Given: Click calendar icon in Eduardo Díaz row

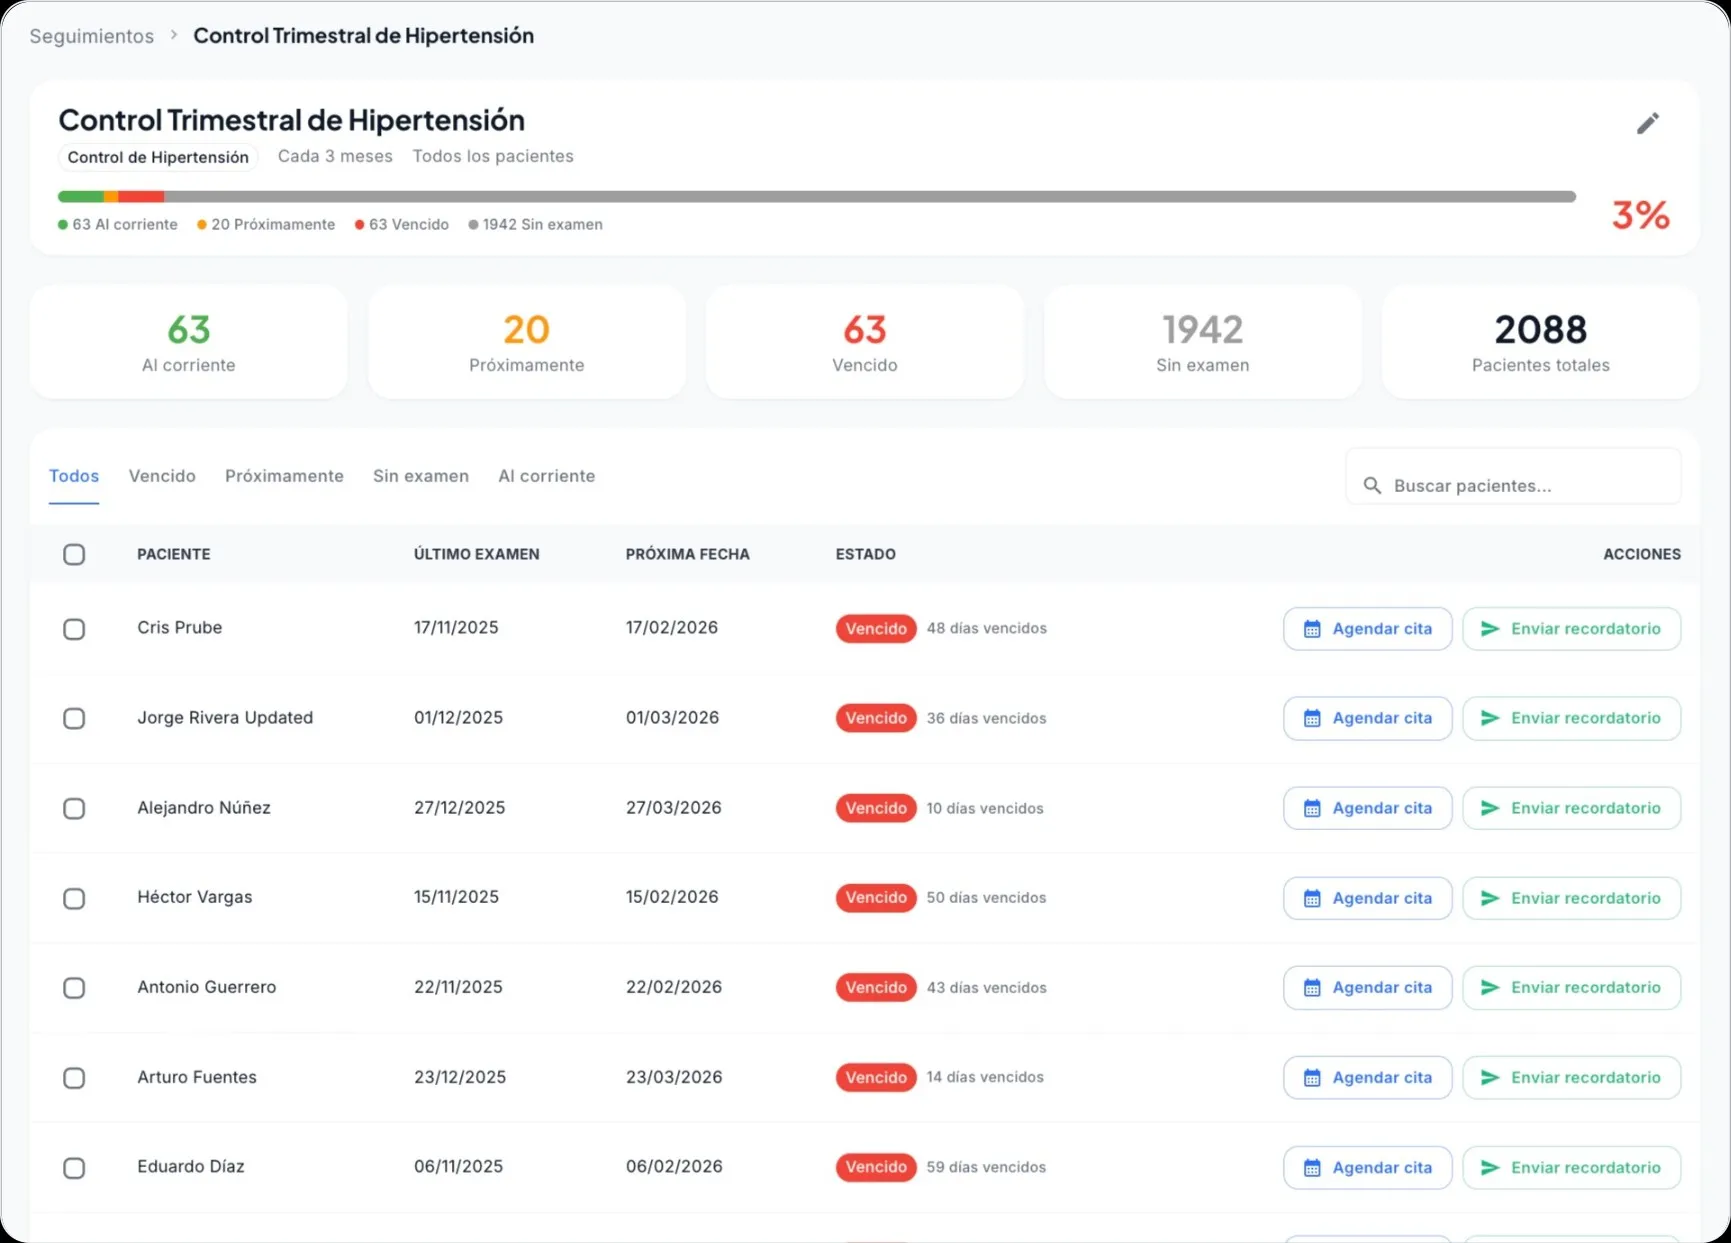Looking at the screenshot, I should (1312, 1168).
